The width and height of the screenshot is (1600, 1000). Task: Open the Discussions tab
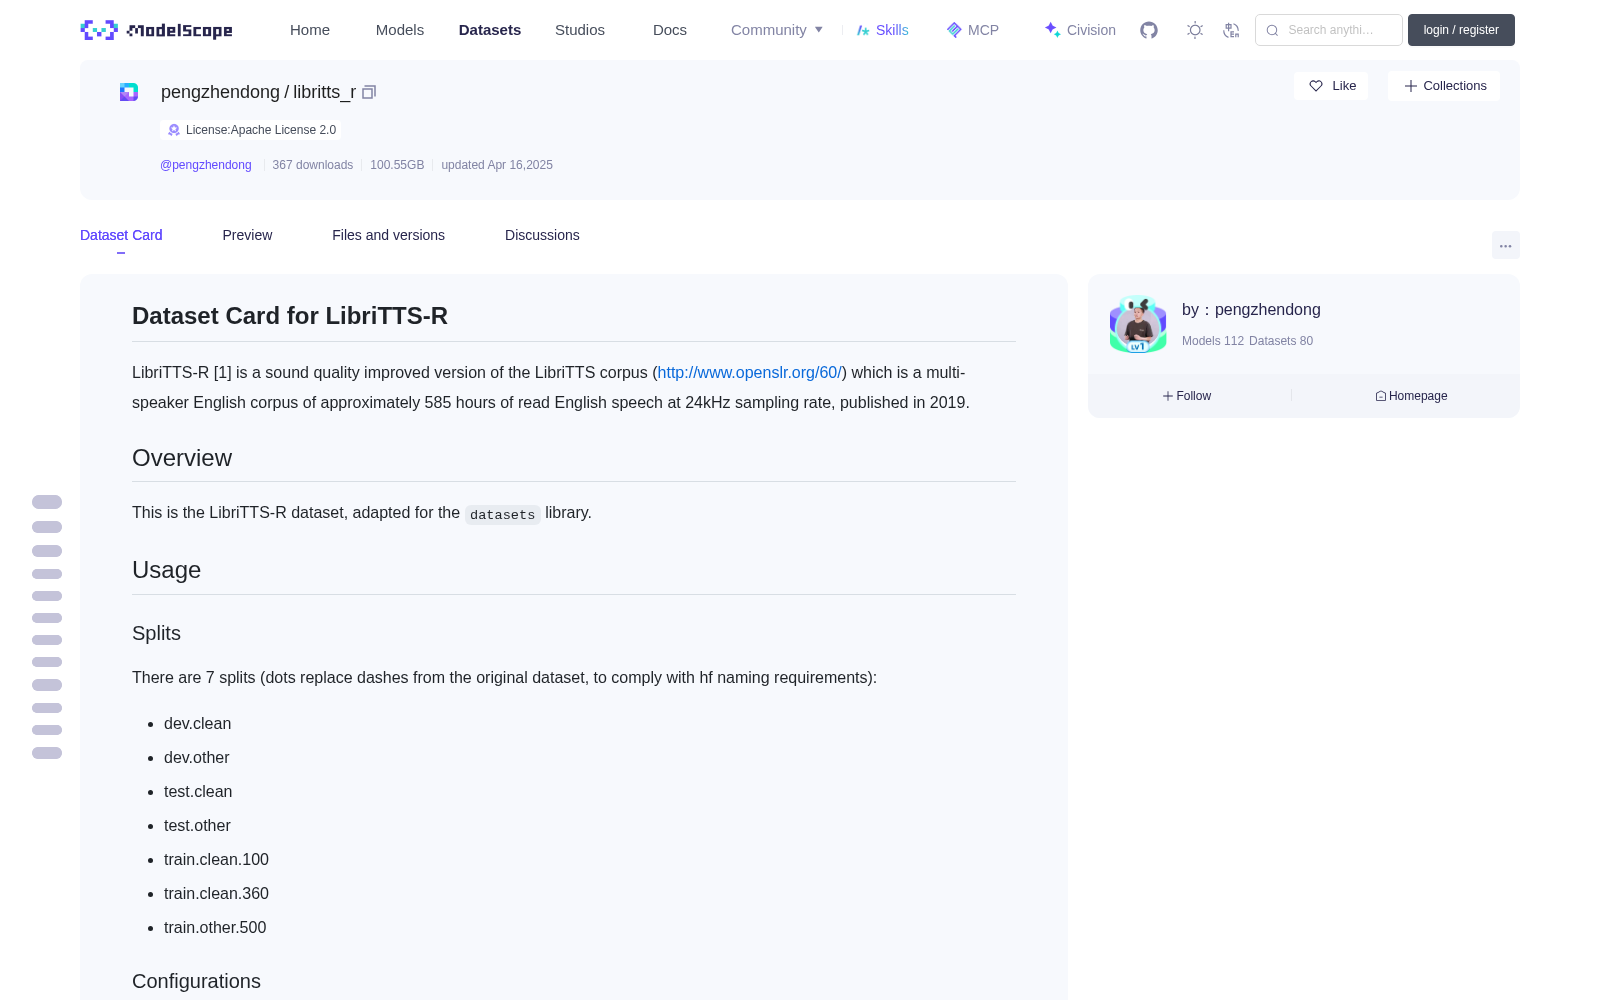(542, 235)
